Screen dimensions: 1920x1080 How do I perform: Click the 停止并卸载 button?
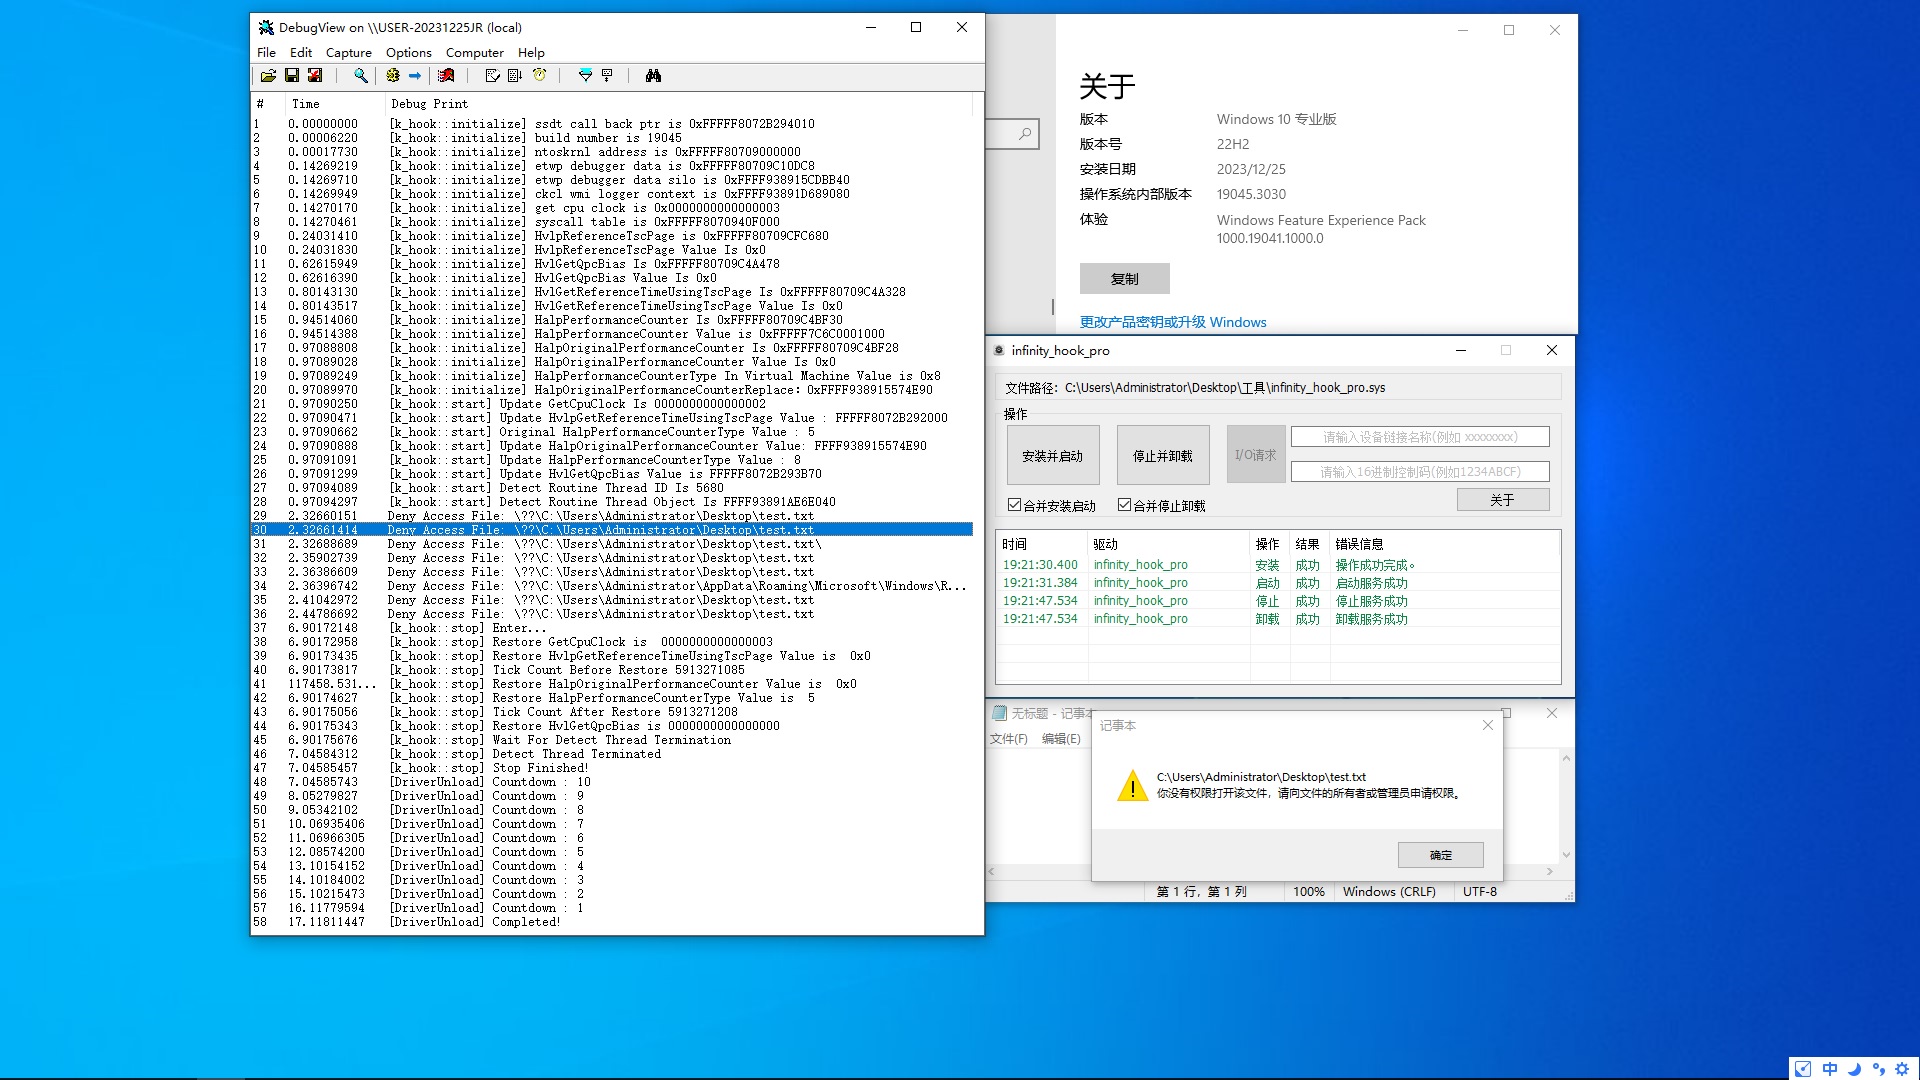coord(1162,455)
